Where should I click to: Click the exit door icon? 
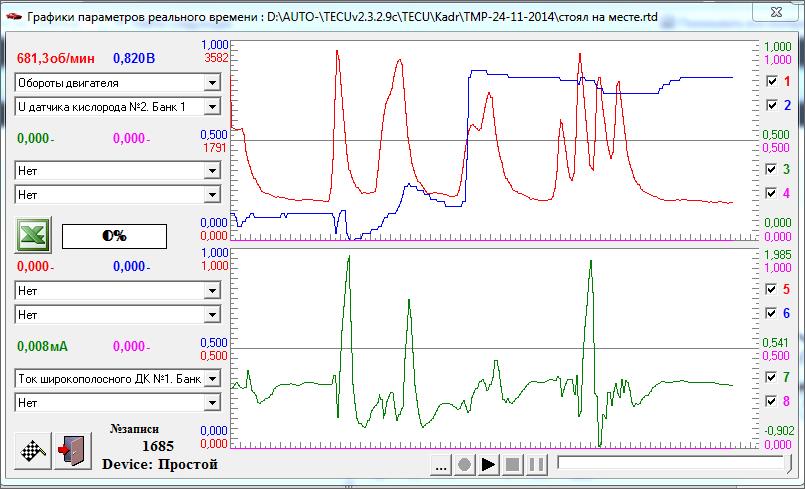click(x=72, y=449)
